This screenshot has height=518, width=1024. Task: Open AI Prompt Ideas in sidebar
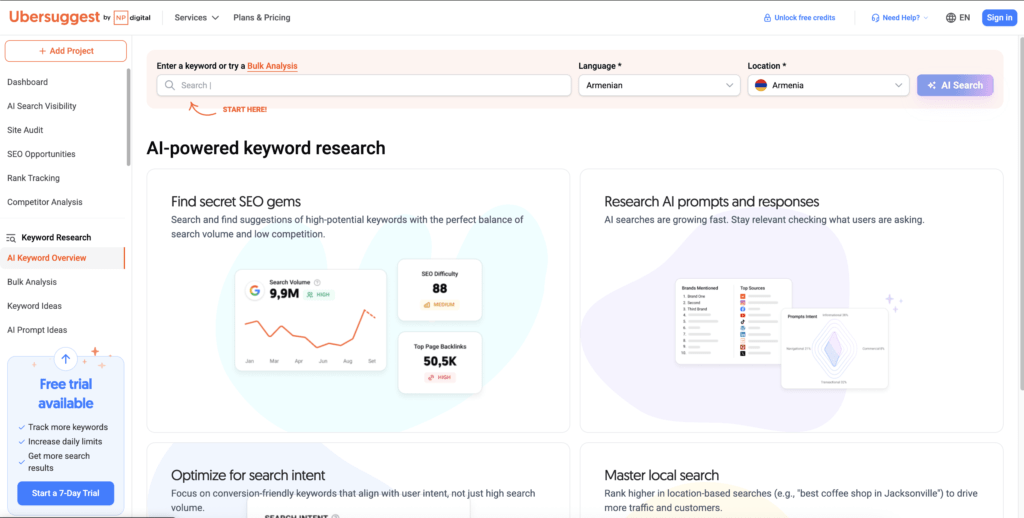pyautogui.click(x=37, y=330)
